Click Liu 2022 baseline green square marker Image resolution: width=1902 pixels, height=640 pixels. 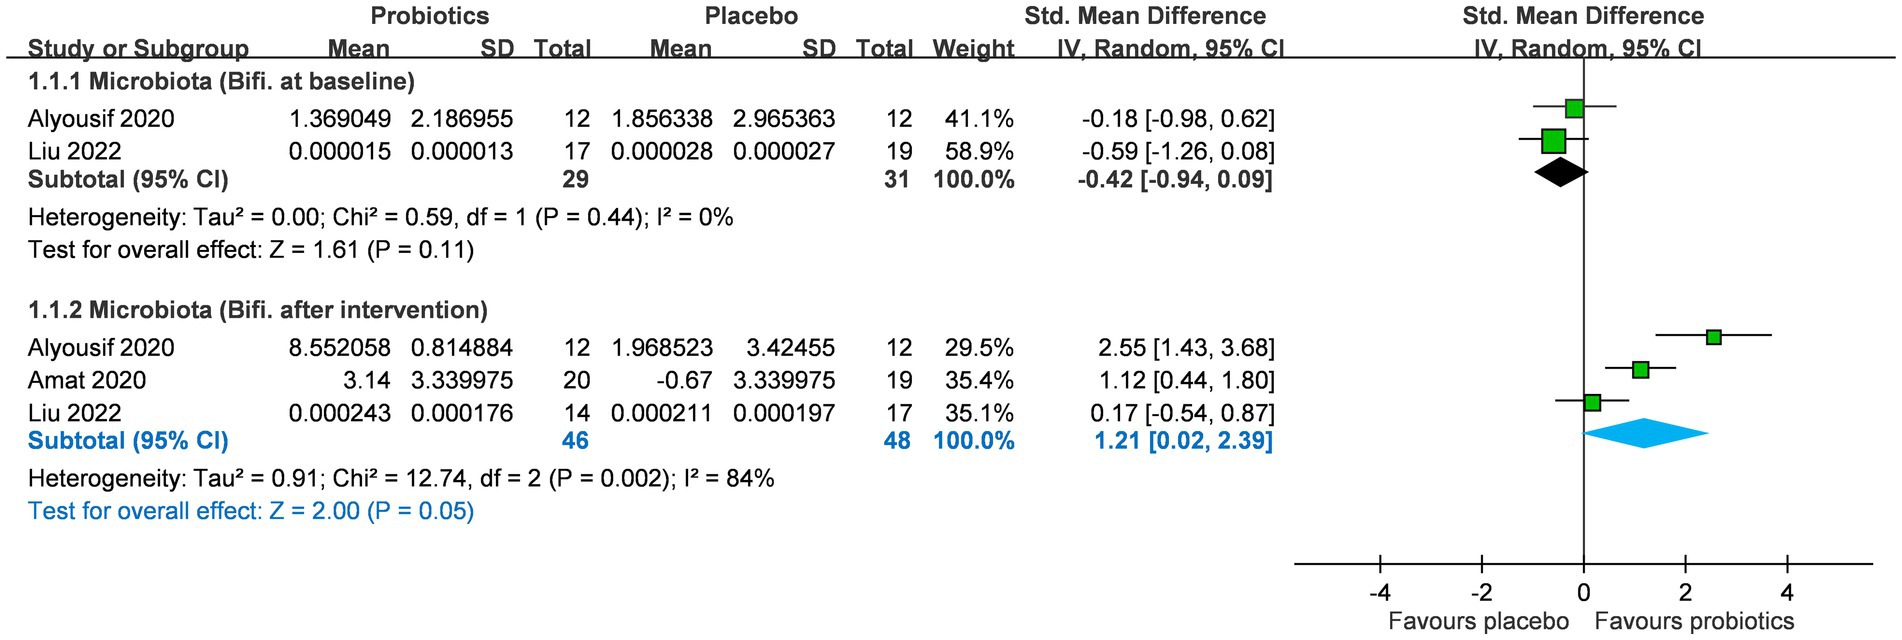coord(1553,141)
